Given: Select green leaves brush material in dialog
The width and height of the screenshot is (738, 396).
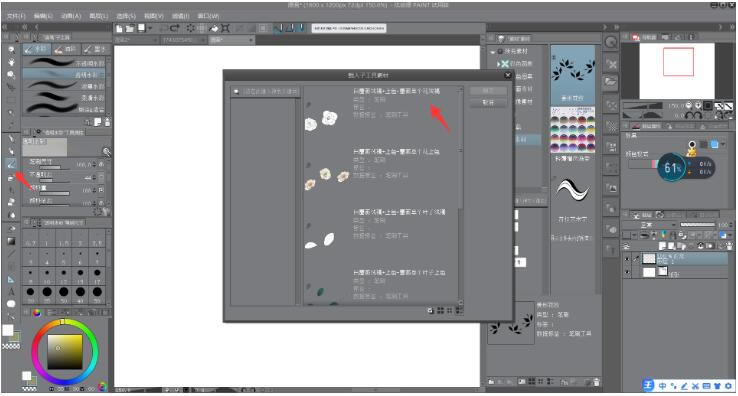Looking at the screenshot, I should click(380, 287).
